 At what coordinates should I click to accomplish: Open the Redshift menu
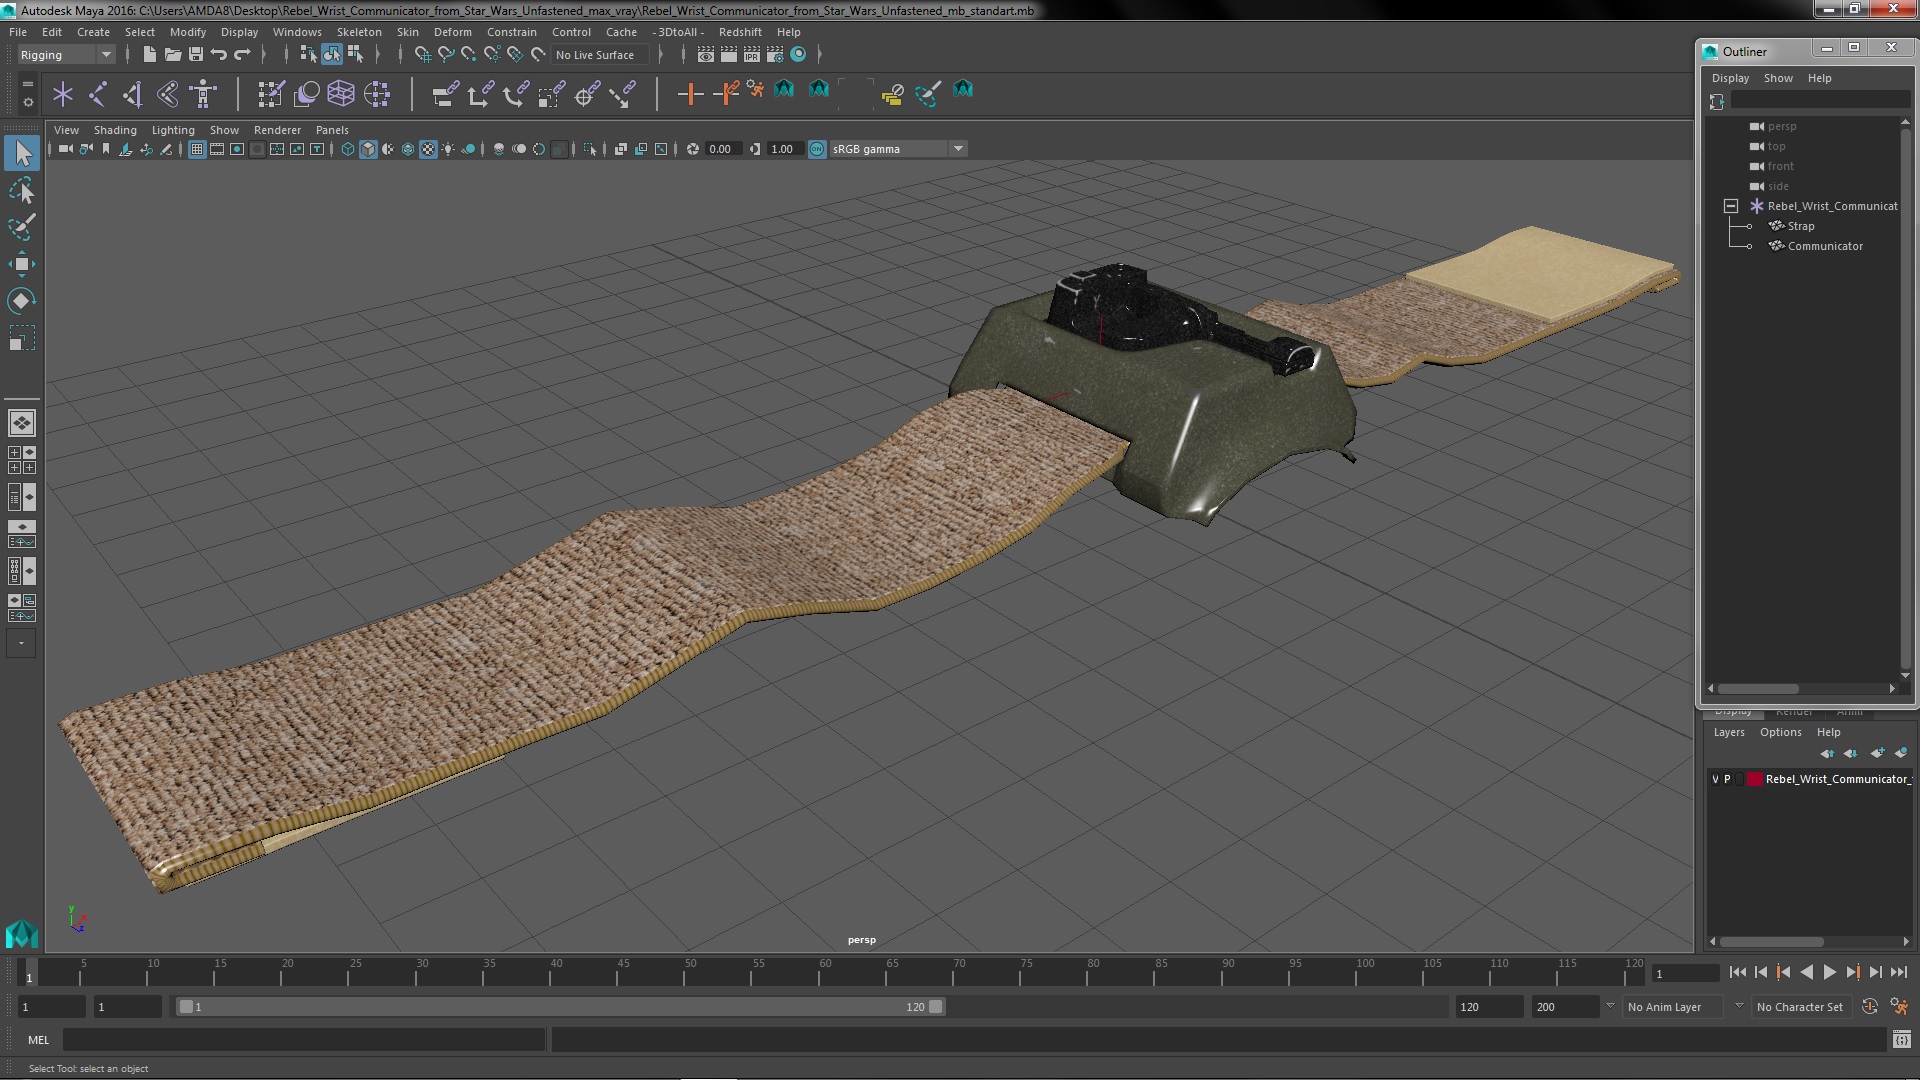tap(740, 32)
